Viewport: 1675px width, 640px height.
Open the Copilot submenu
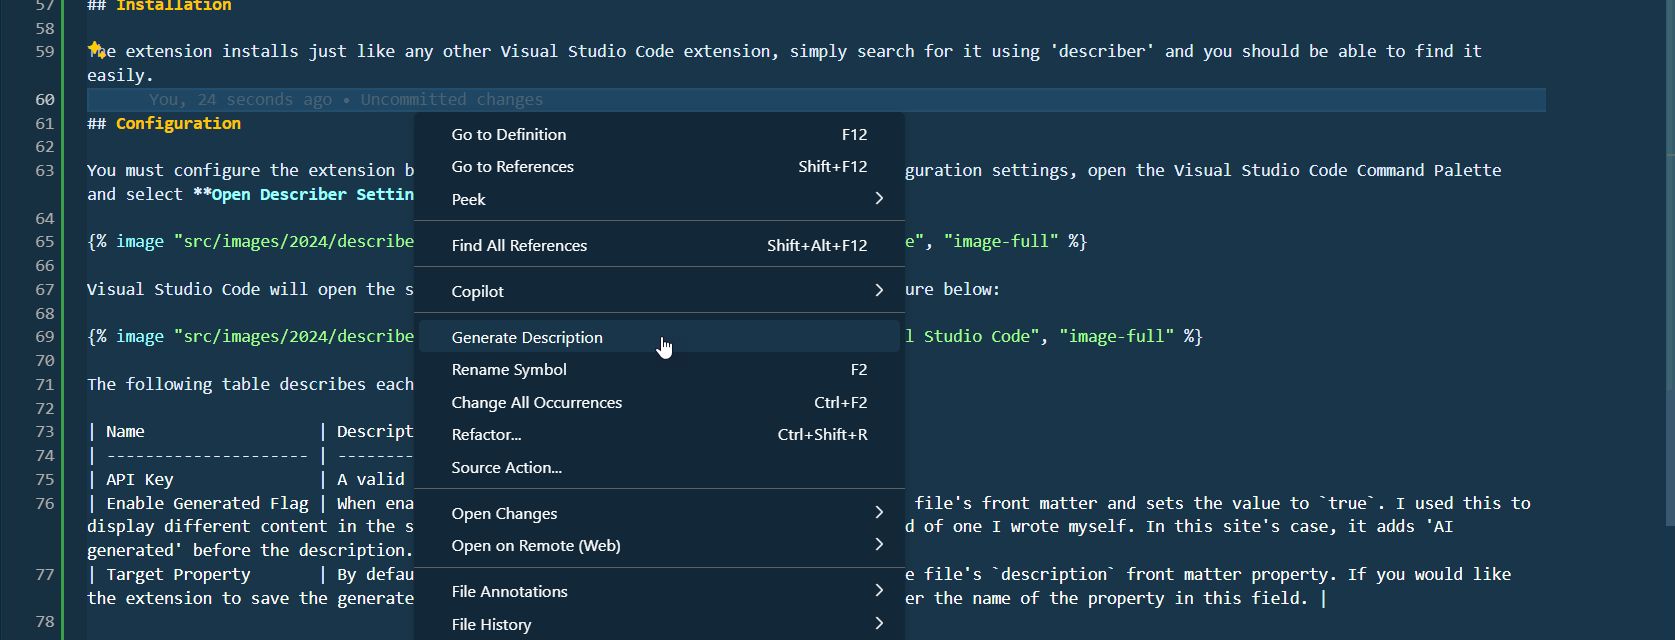click(x=659, y=291)
